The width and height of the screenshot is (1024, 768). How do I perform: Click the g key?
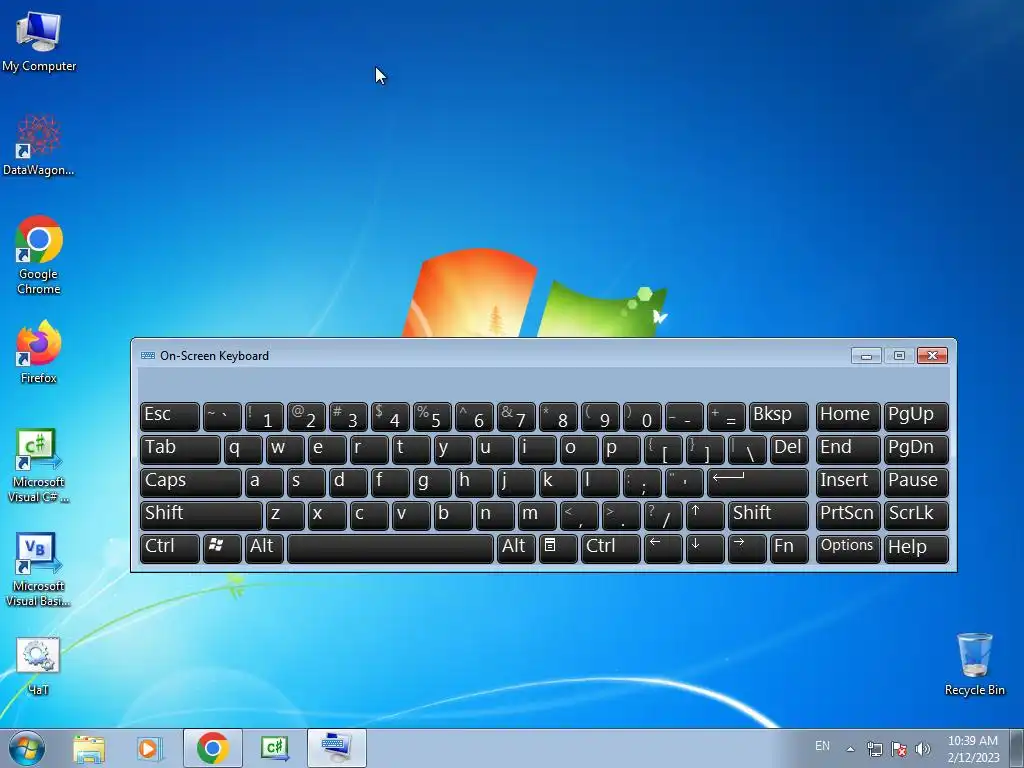point(432,482)
